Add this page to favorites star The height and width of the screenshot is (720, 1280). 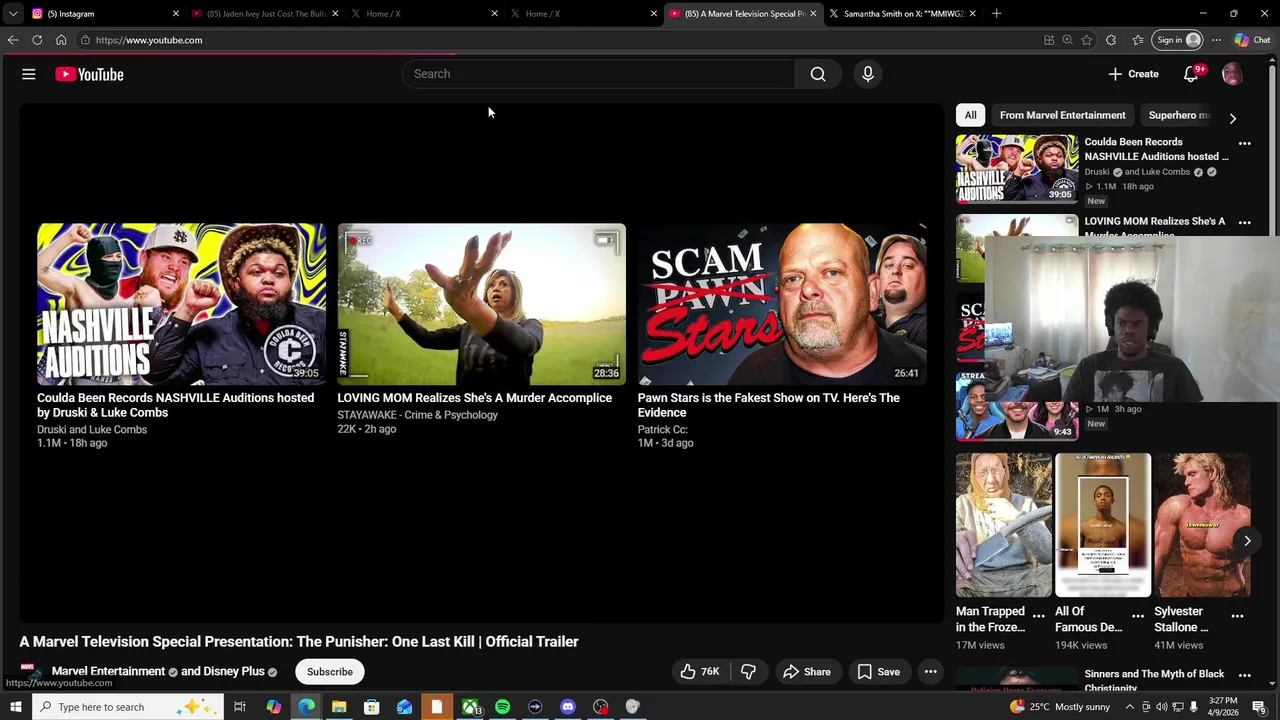tap(1087, 40)
